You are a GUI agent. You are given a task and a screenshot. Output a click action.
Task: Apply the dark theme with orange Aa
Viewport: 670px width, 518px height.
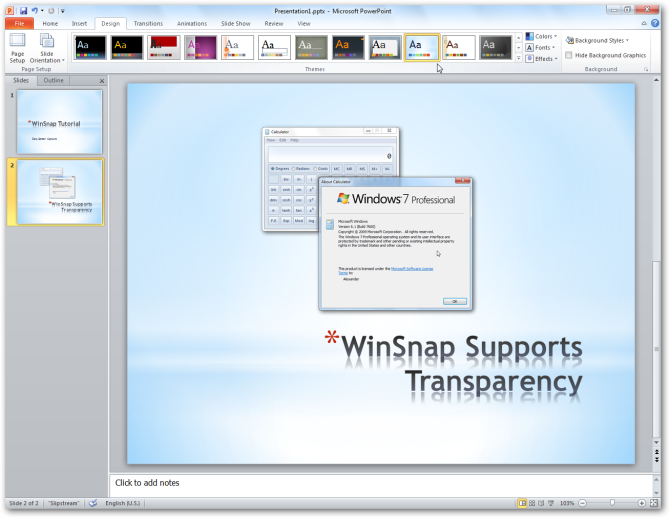coord(348,47)
